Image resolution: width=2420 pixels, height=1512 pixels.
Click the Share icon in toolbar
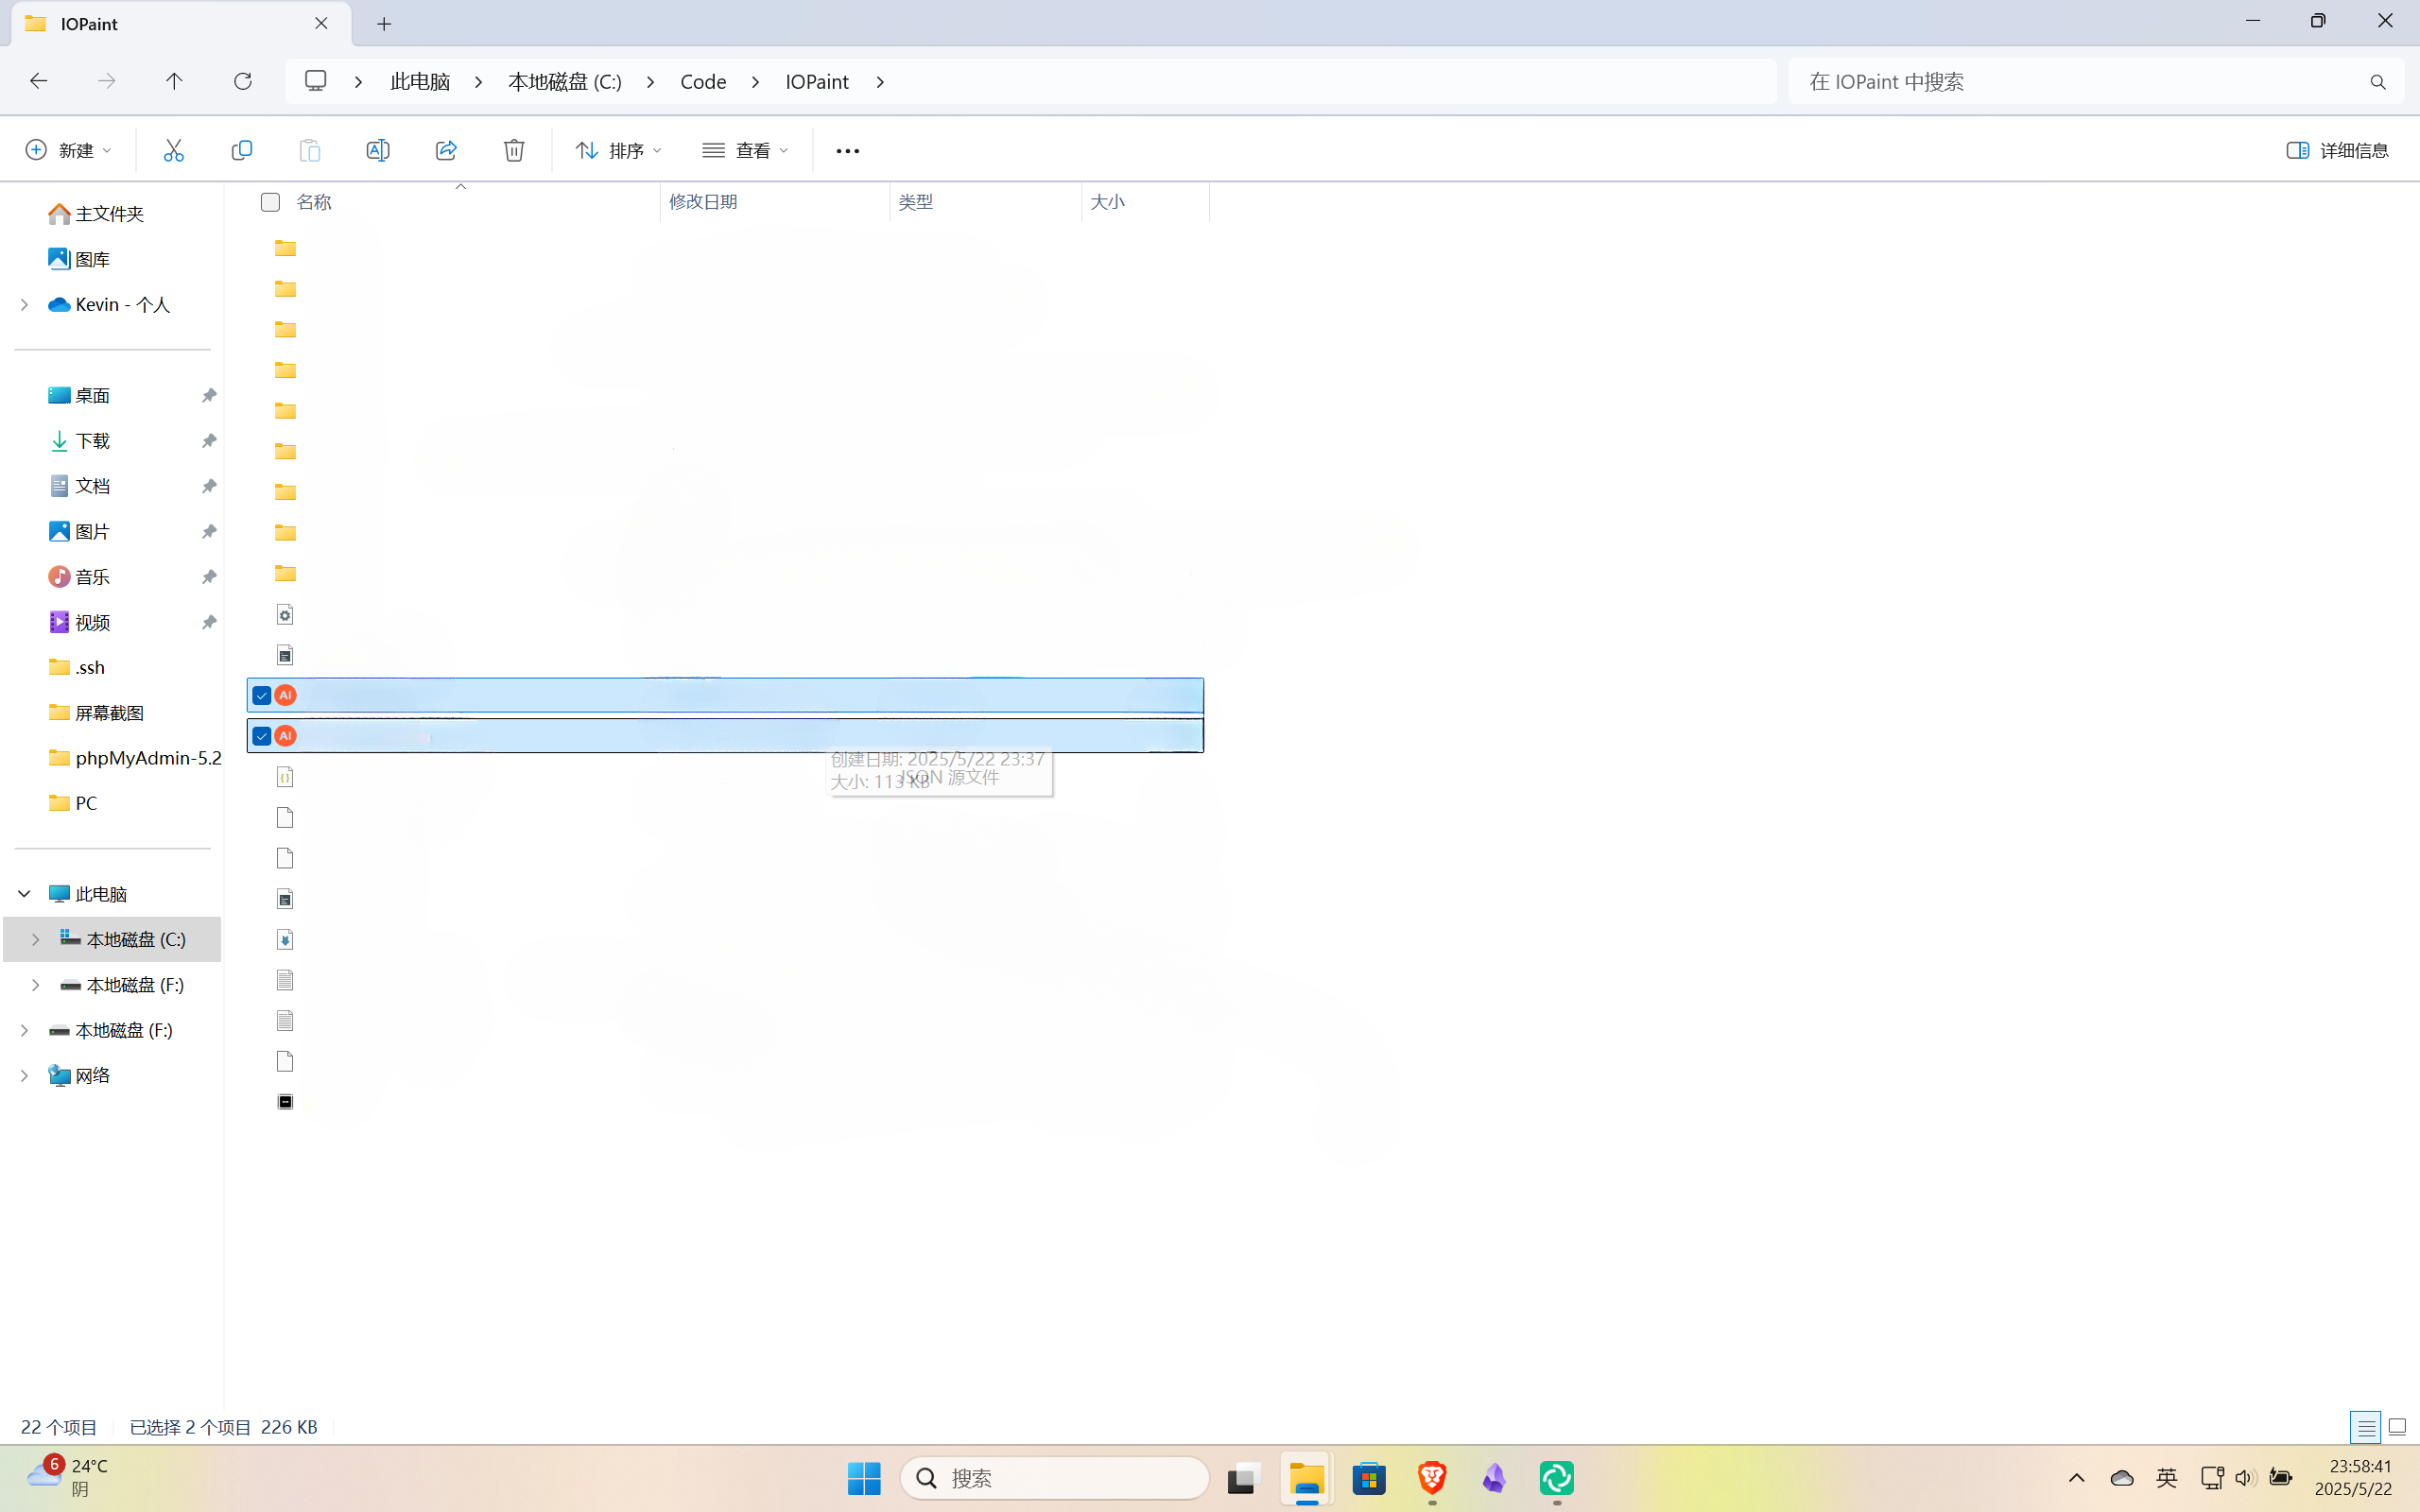(x=446, y=150)
